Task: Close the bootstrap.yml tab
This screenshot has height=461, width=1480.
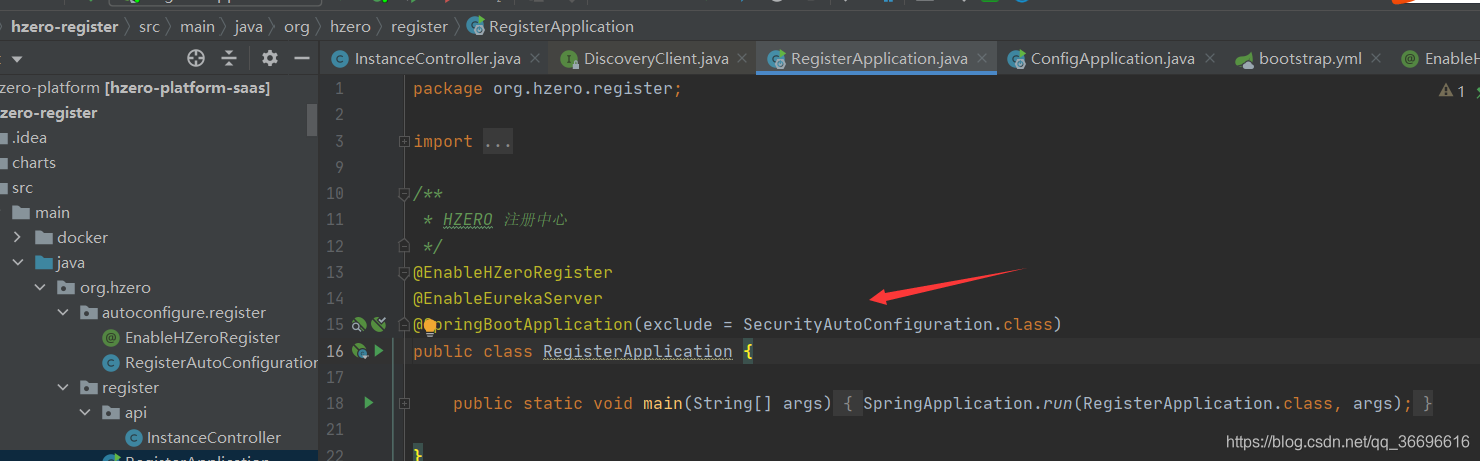Action: point(1376,59)
